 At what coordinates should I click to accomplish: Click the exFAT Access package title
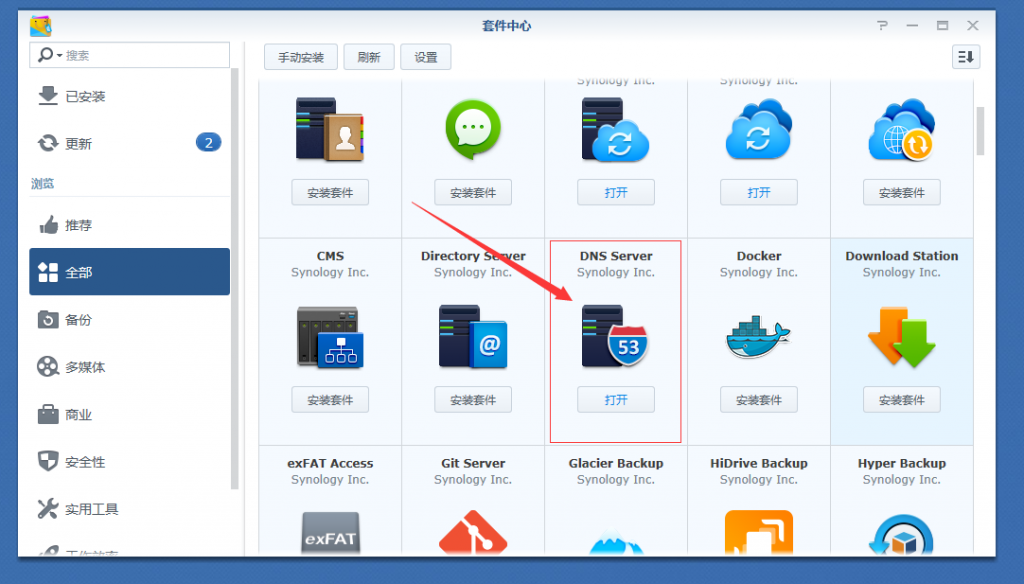click(330, 463)
